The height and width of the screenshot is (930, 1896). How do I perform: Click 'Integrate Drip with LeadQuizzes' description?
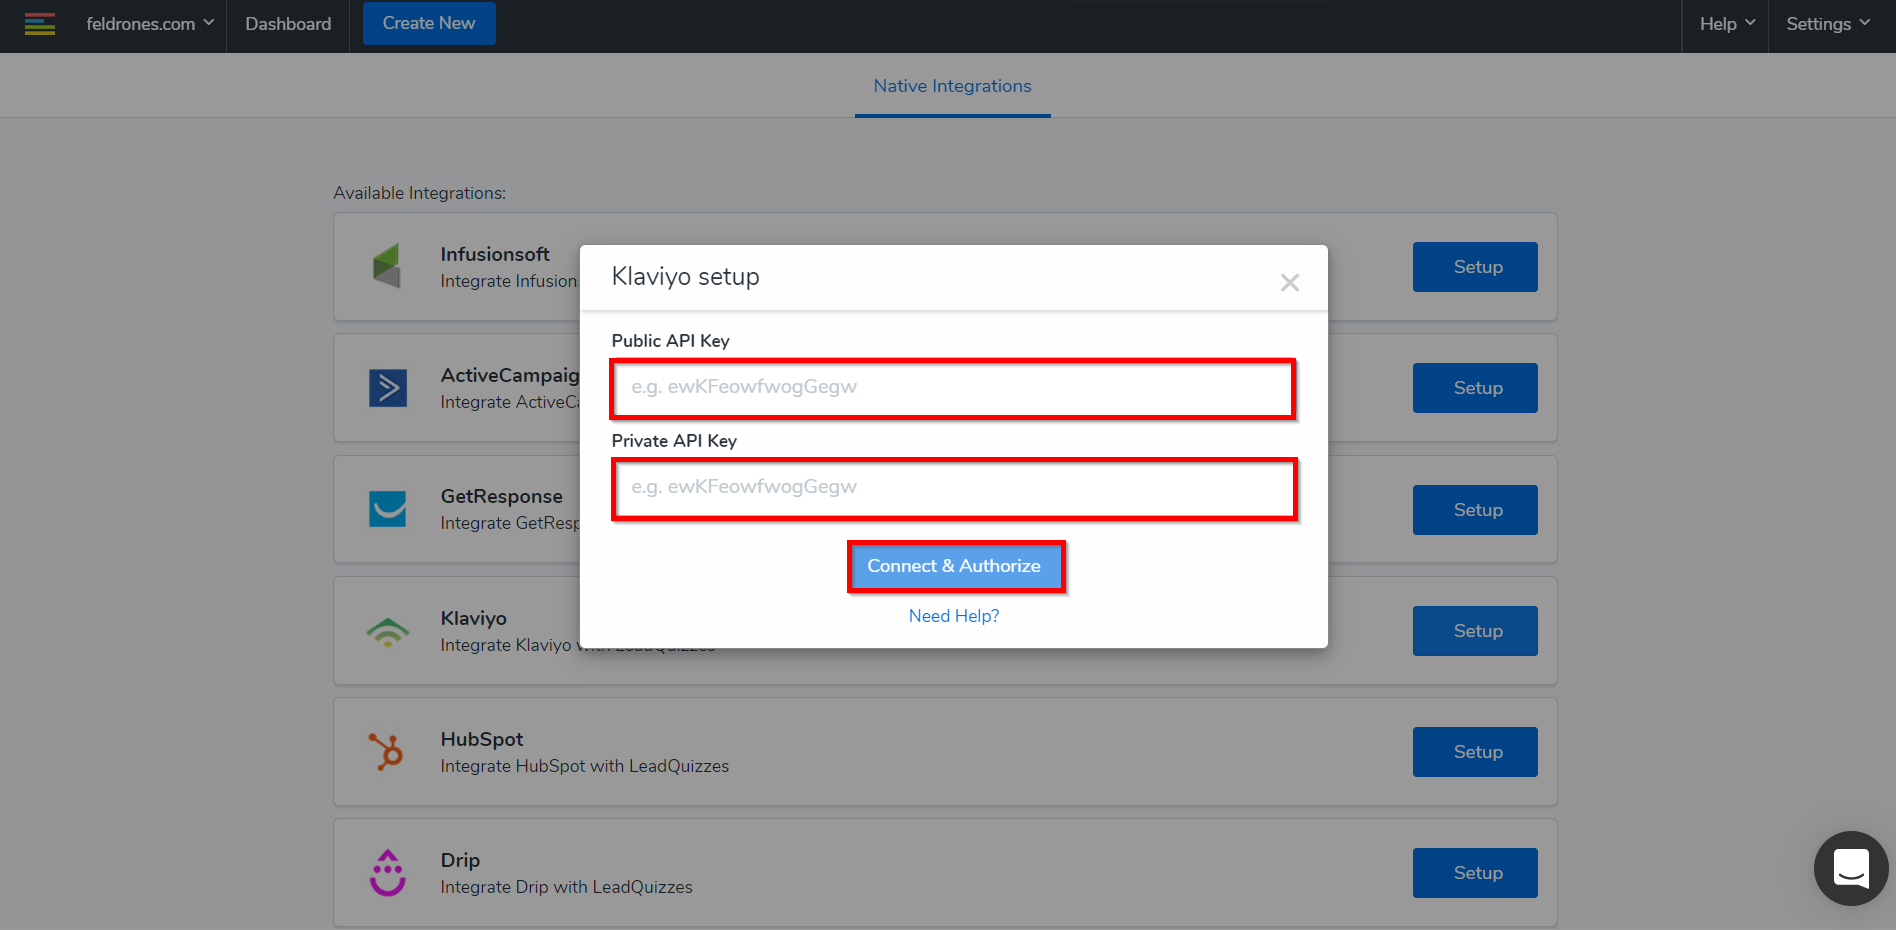tap(566, 887)
